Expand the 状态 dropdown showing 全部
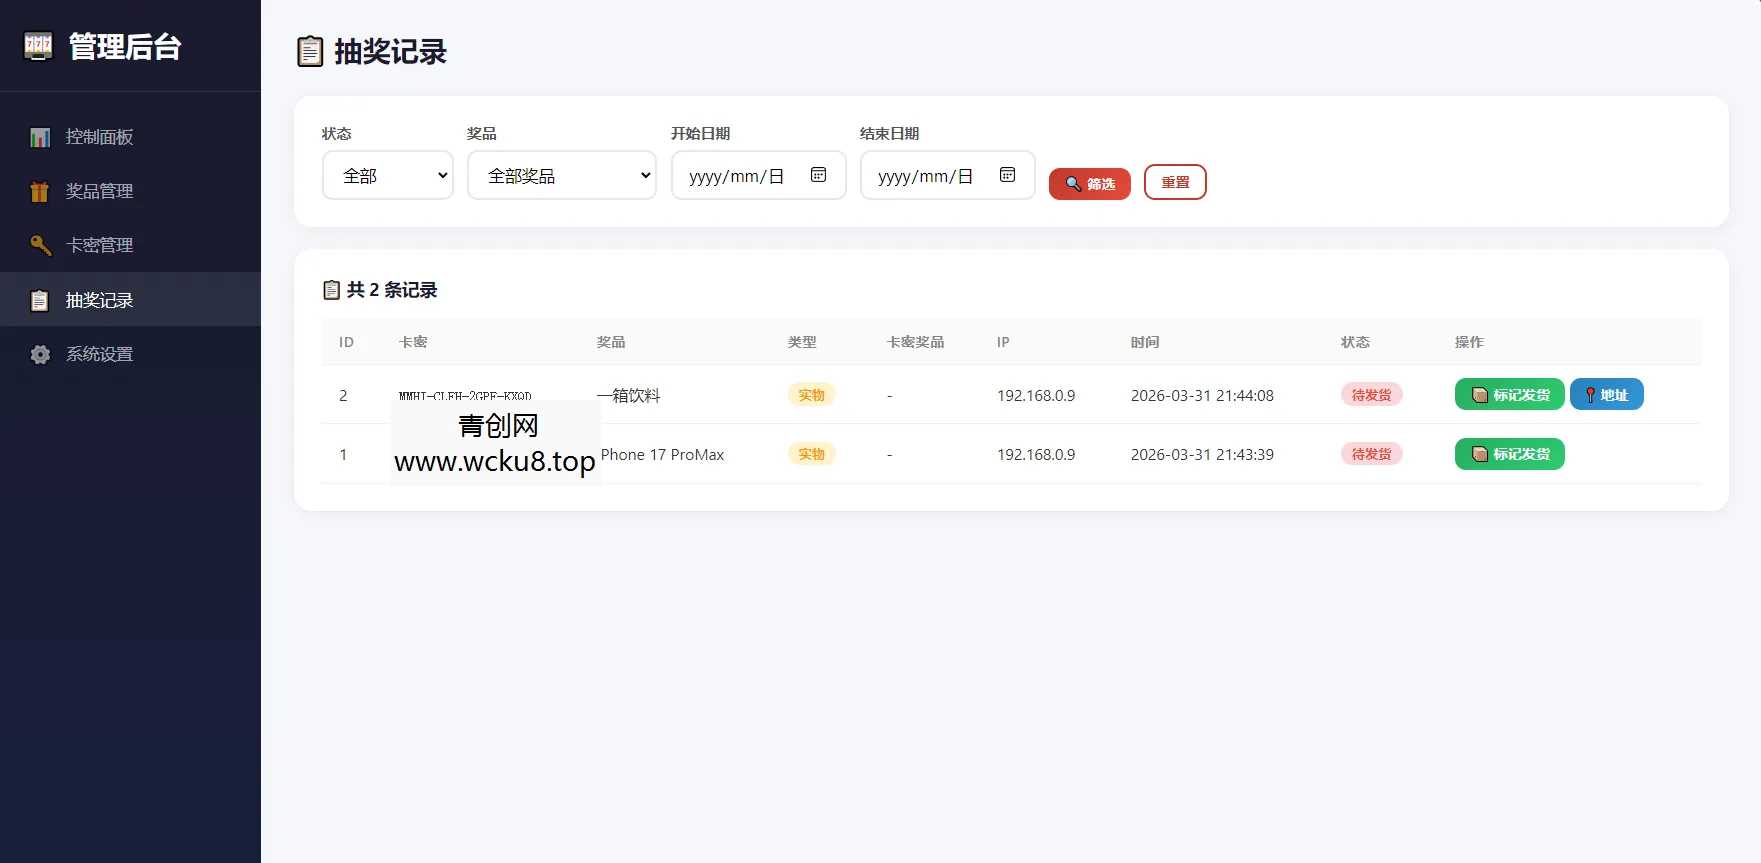 pyautogui.click(x=388, y=175)
